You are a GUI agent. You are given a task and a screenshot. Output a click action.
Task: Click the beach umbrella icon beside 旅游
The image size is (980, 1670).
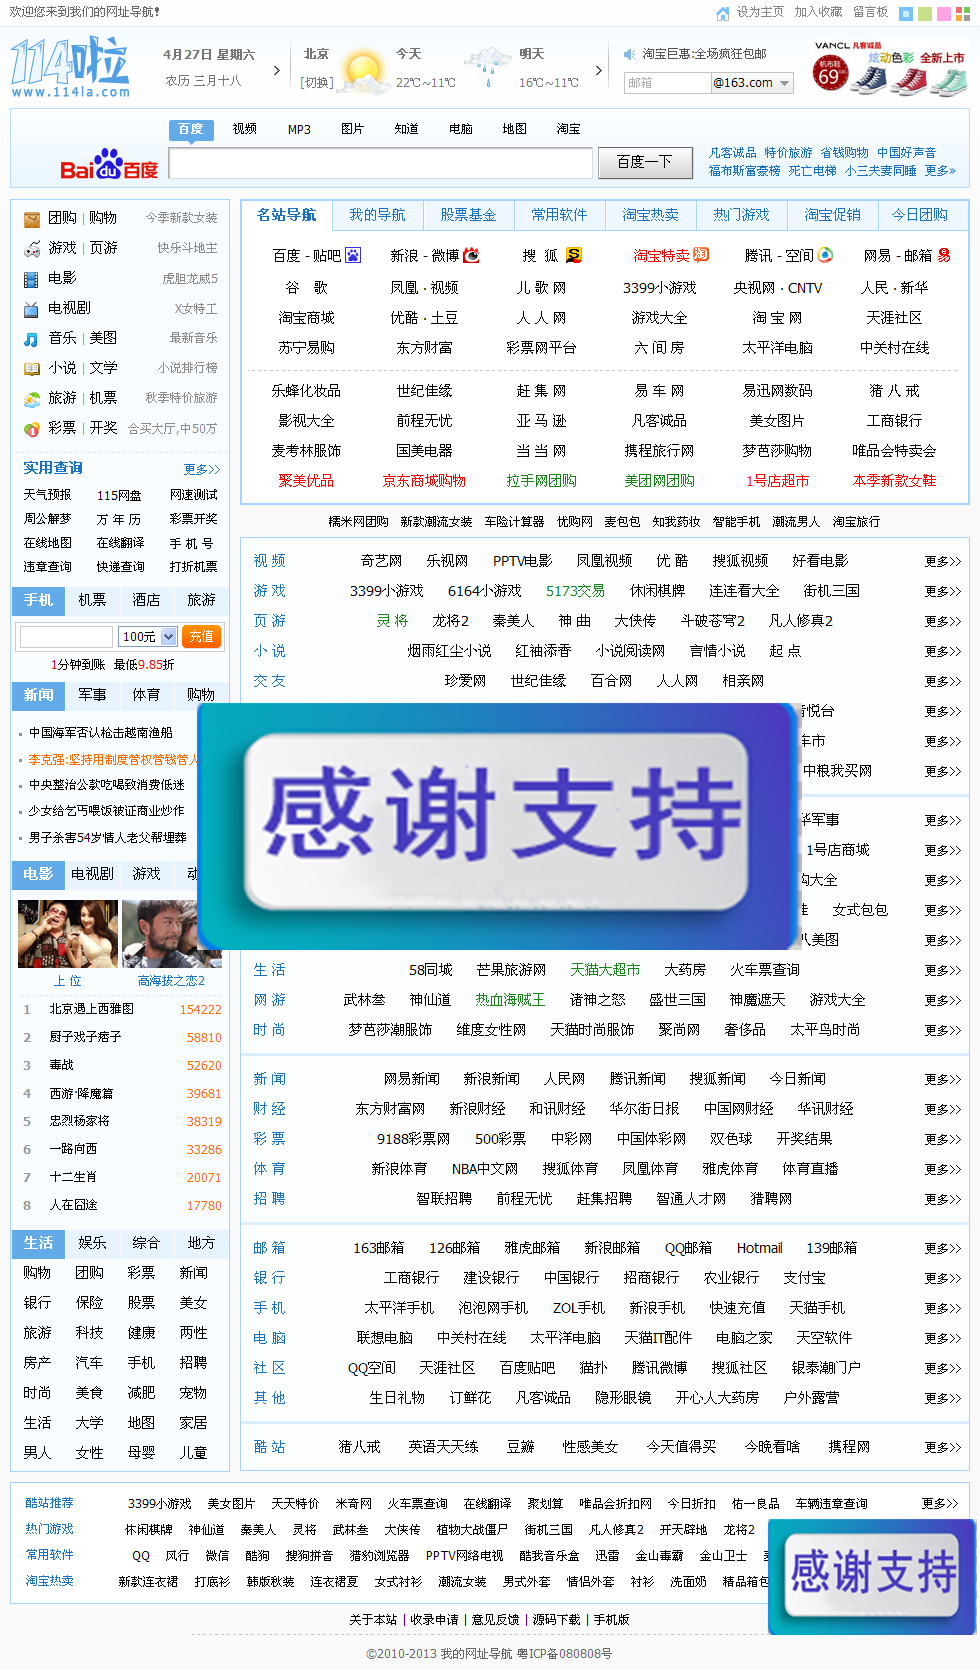(32, 398)
